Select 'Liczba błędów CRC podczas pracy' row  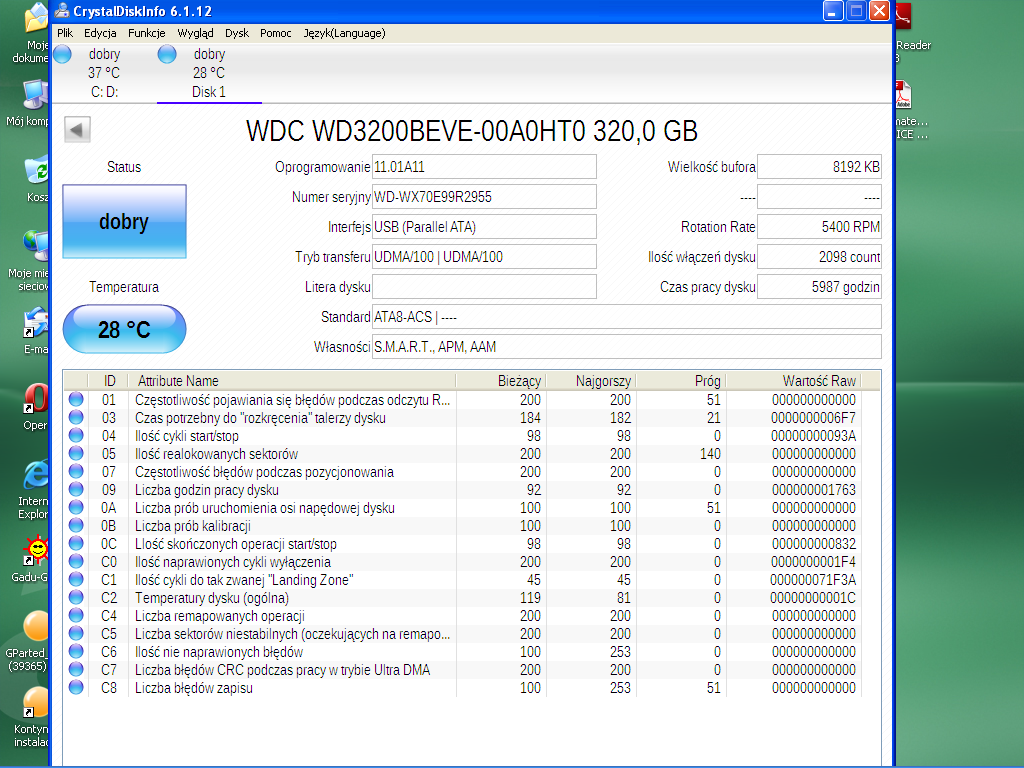463,670
